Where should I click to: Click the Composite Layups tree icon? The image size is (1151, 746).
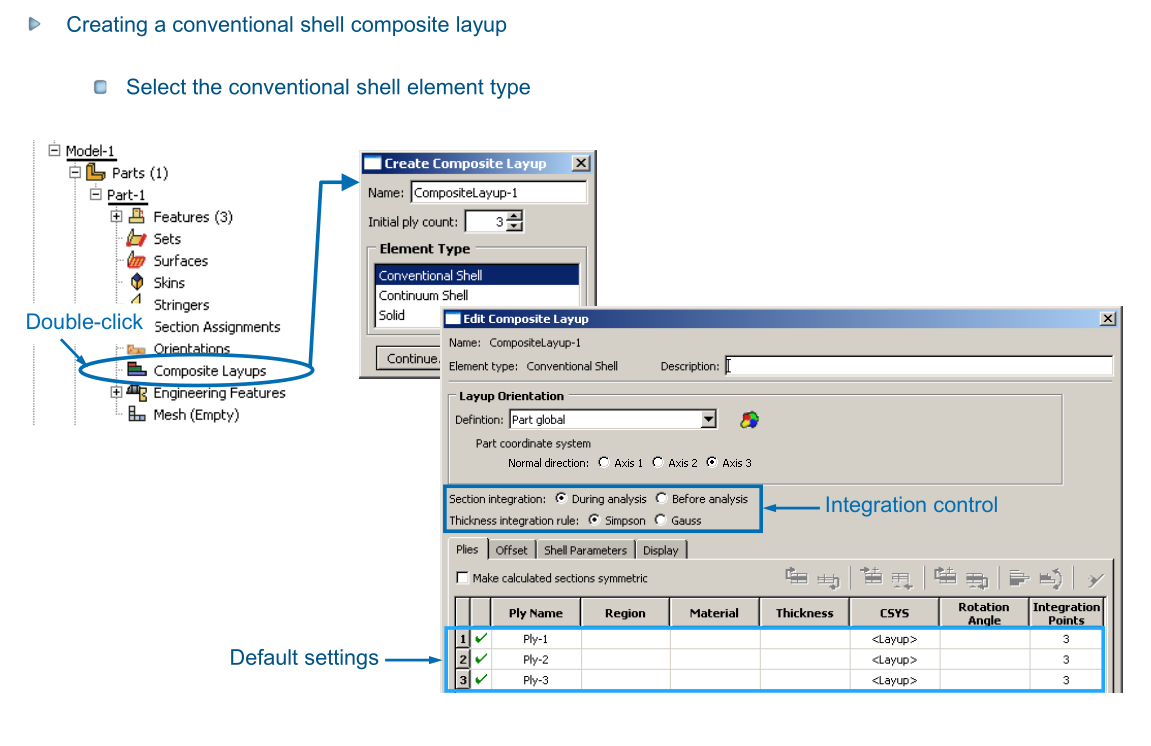click(x=136, y=371)
